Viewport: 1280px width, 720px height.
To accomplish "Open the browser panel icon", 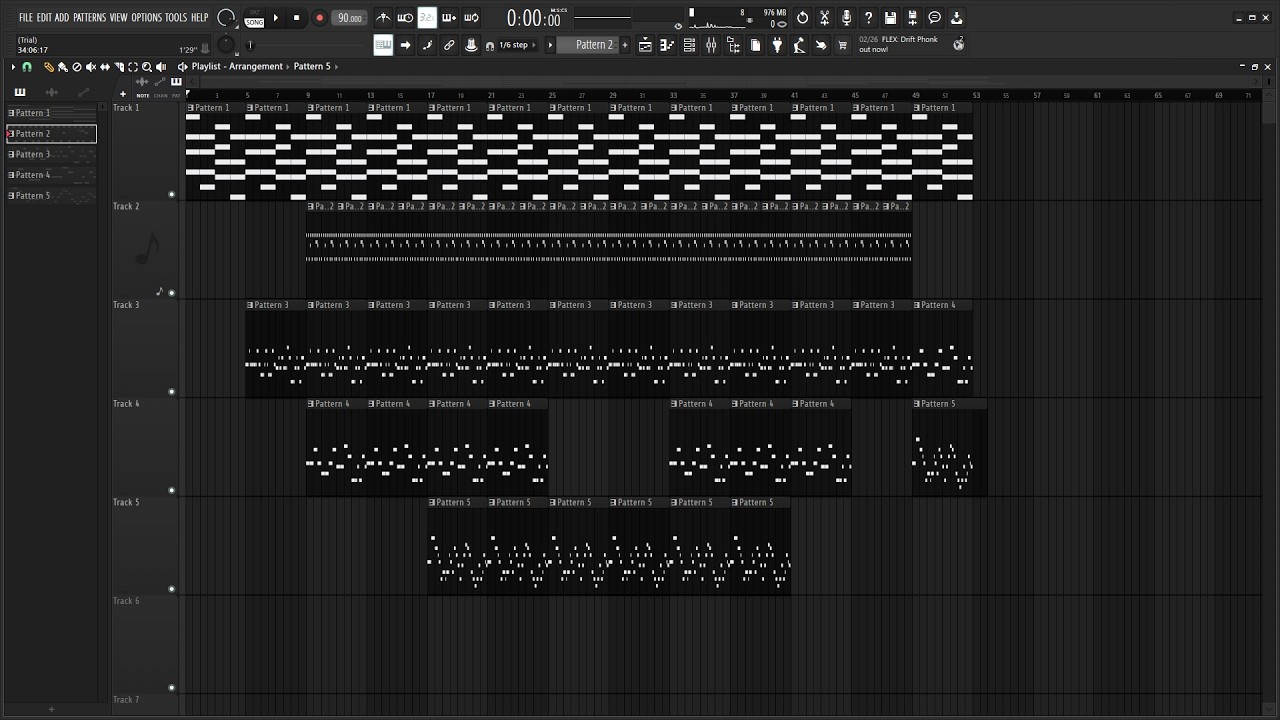I will click(x=733, y=45).
